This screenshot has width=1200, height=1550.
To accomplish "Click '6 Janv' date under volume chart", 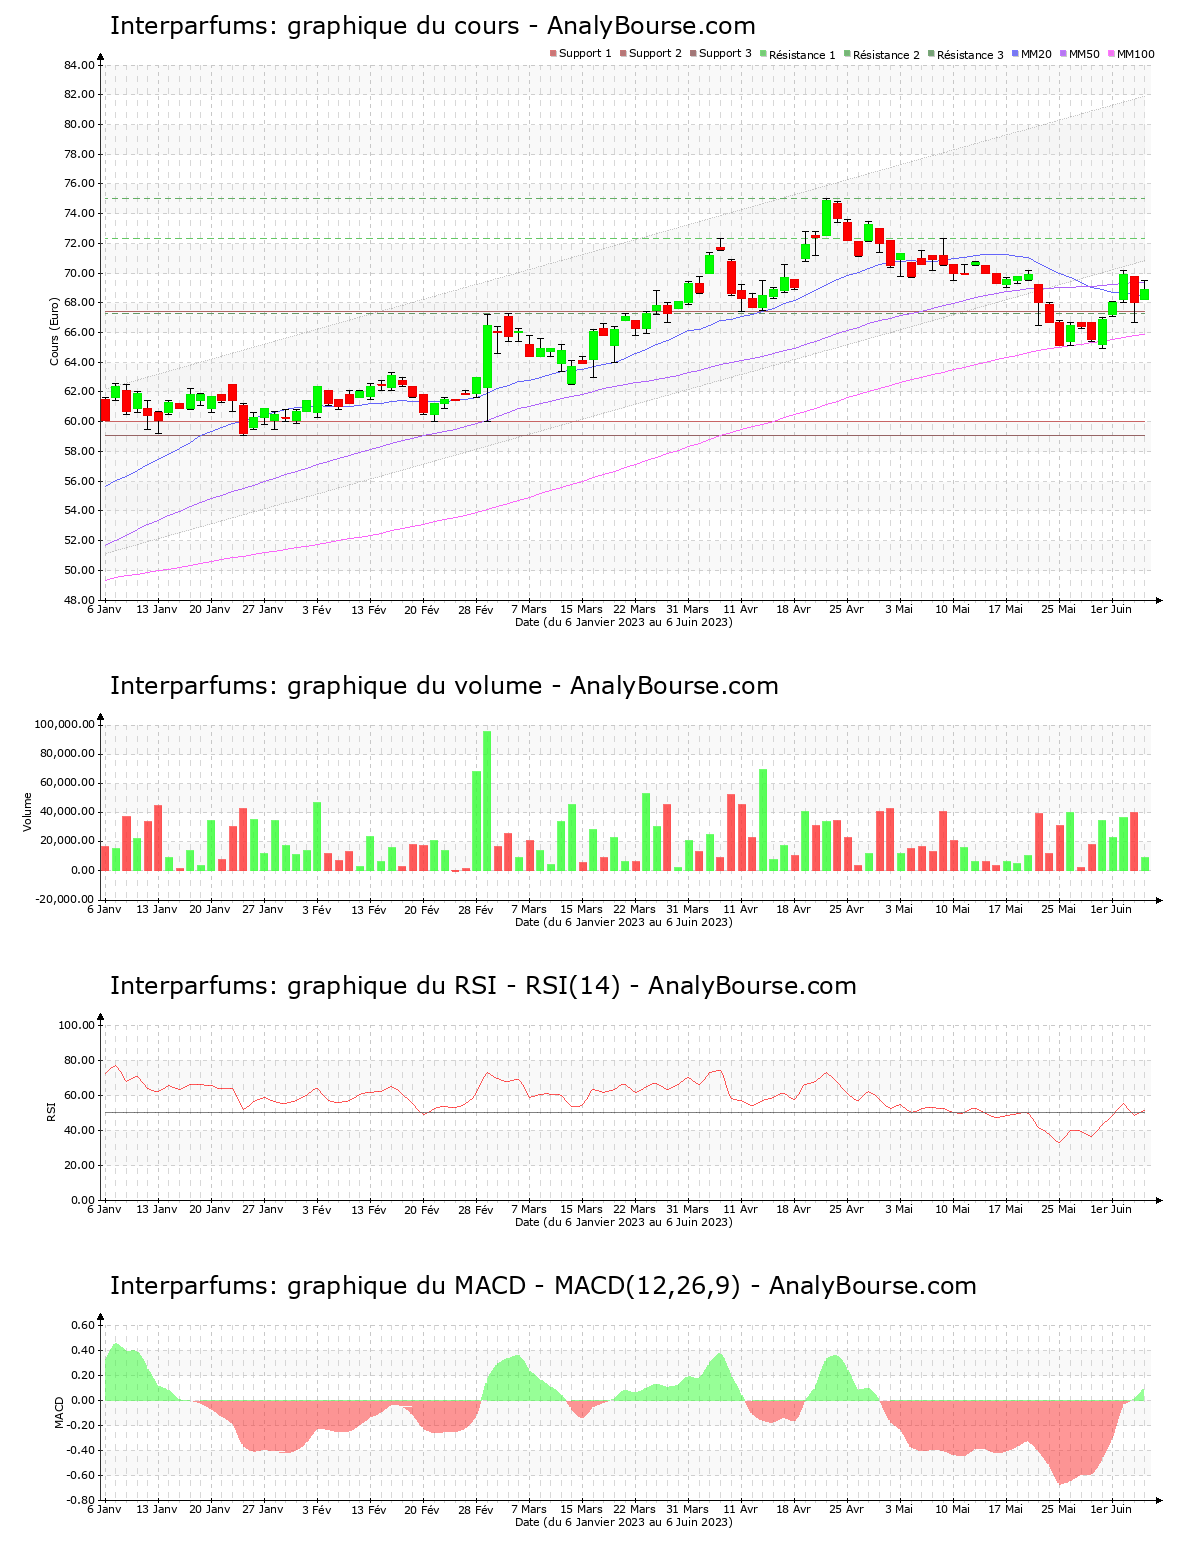I will (x=104, y=909).
